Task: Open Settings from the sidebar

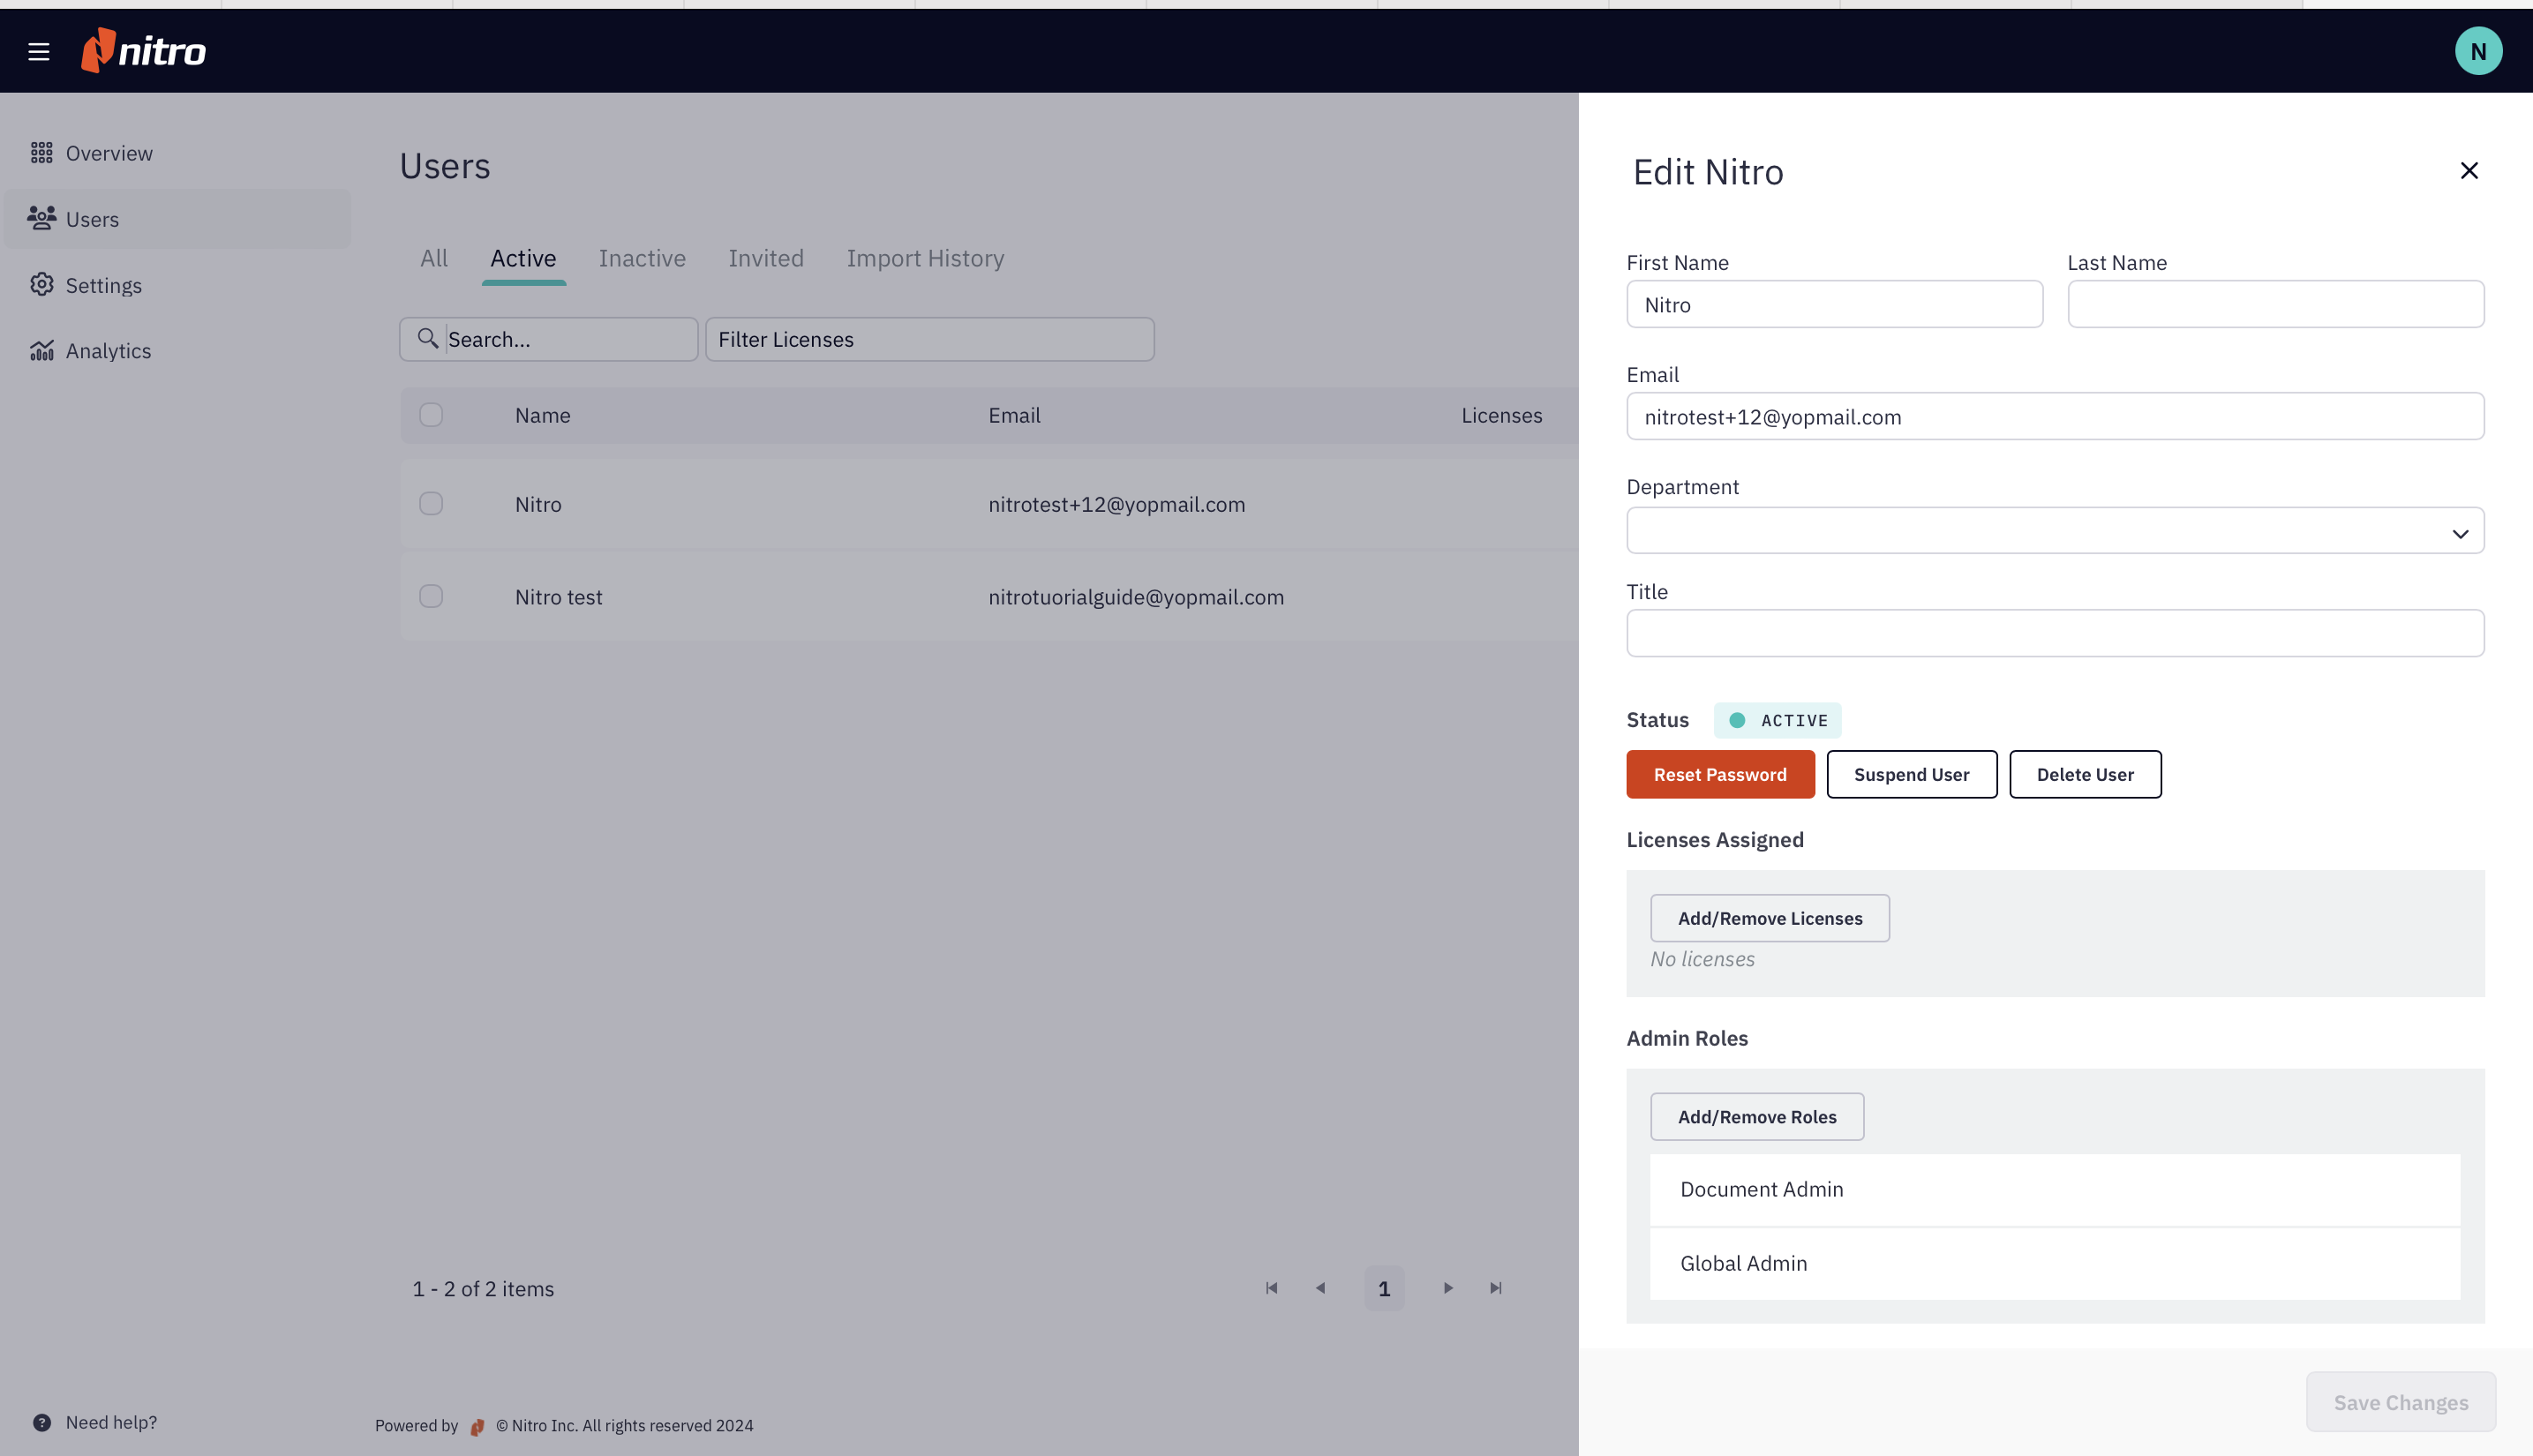Action: [x=104, y=285]
